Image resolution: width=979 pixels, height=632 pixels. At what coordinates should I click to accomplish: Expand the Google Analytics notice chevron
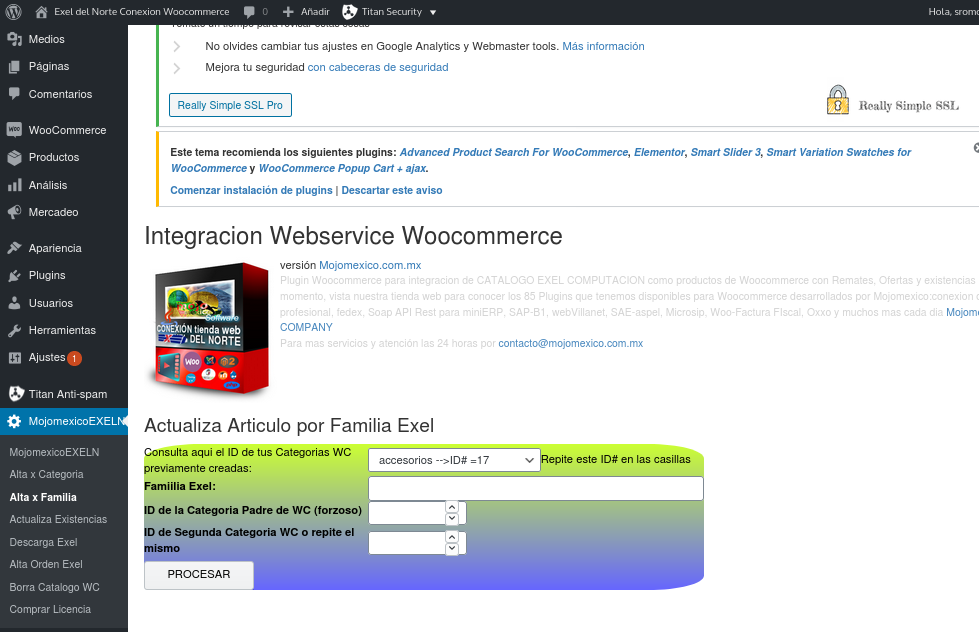coord(177,46)
